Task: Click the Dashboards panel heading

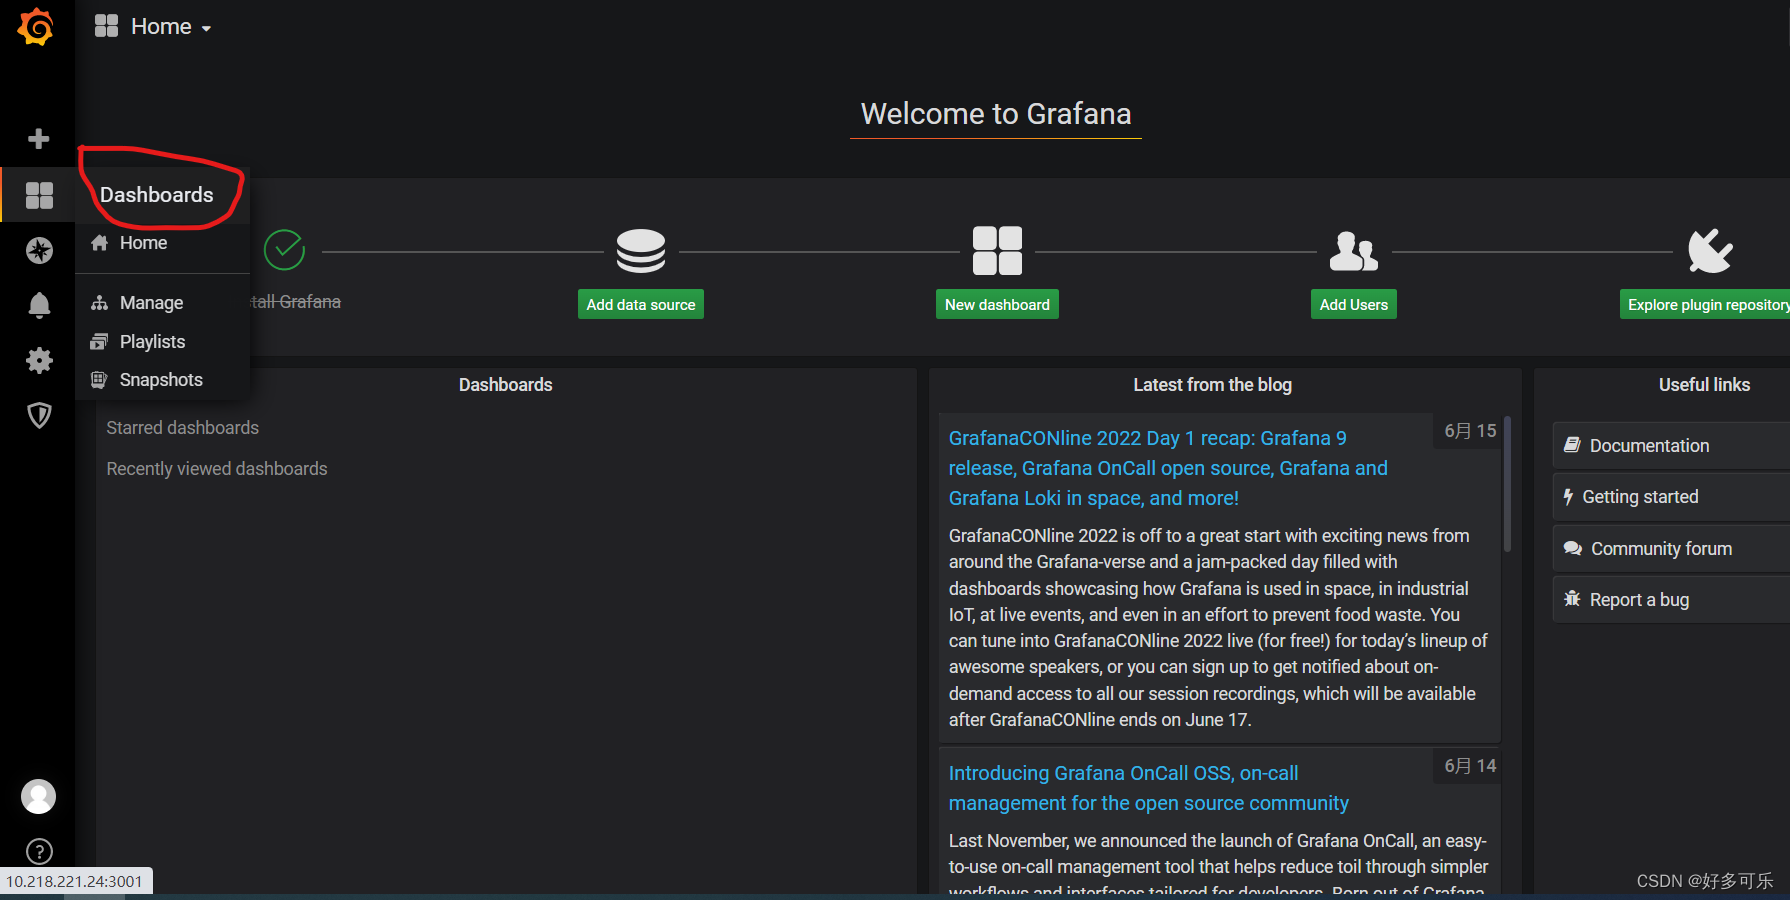Action: pyautogui.click(x=505, y=385)
